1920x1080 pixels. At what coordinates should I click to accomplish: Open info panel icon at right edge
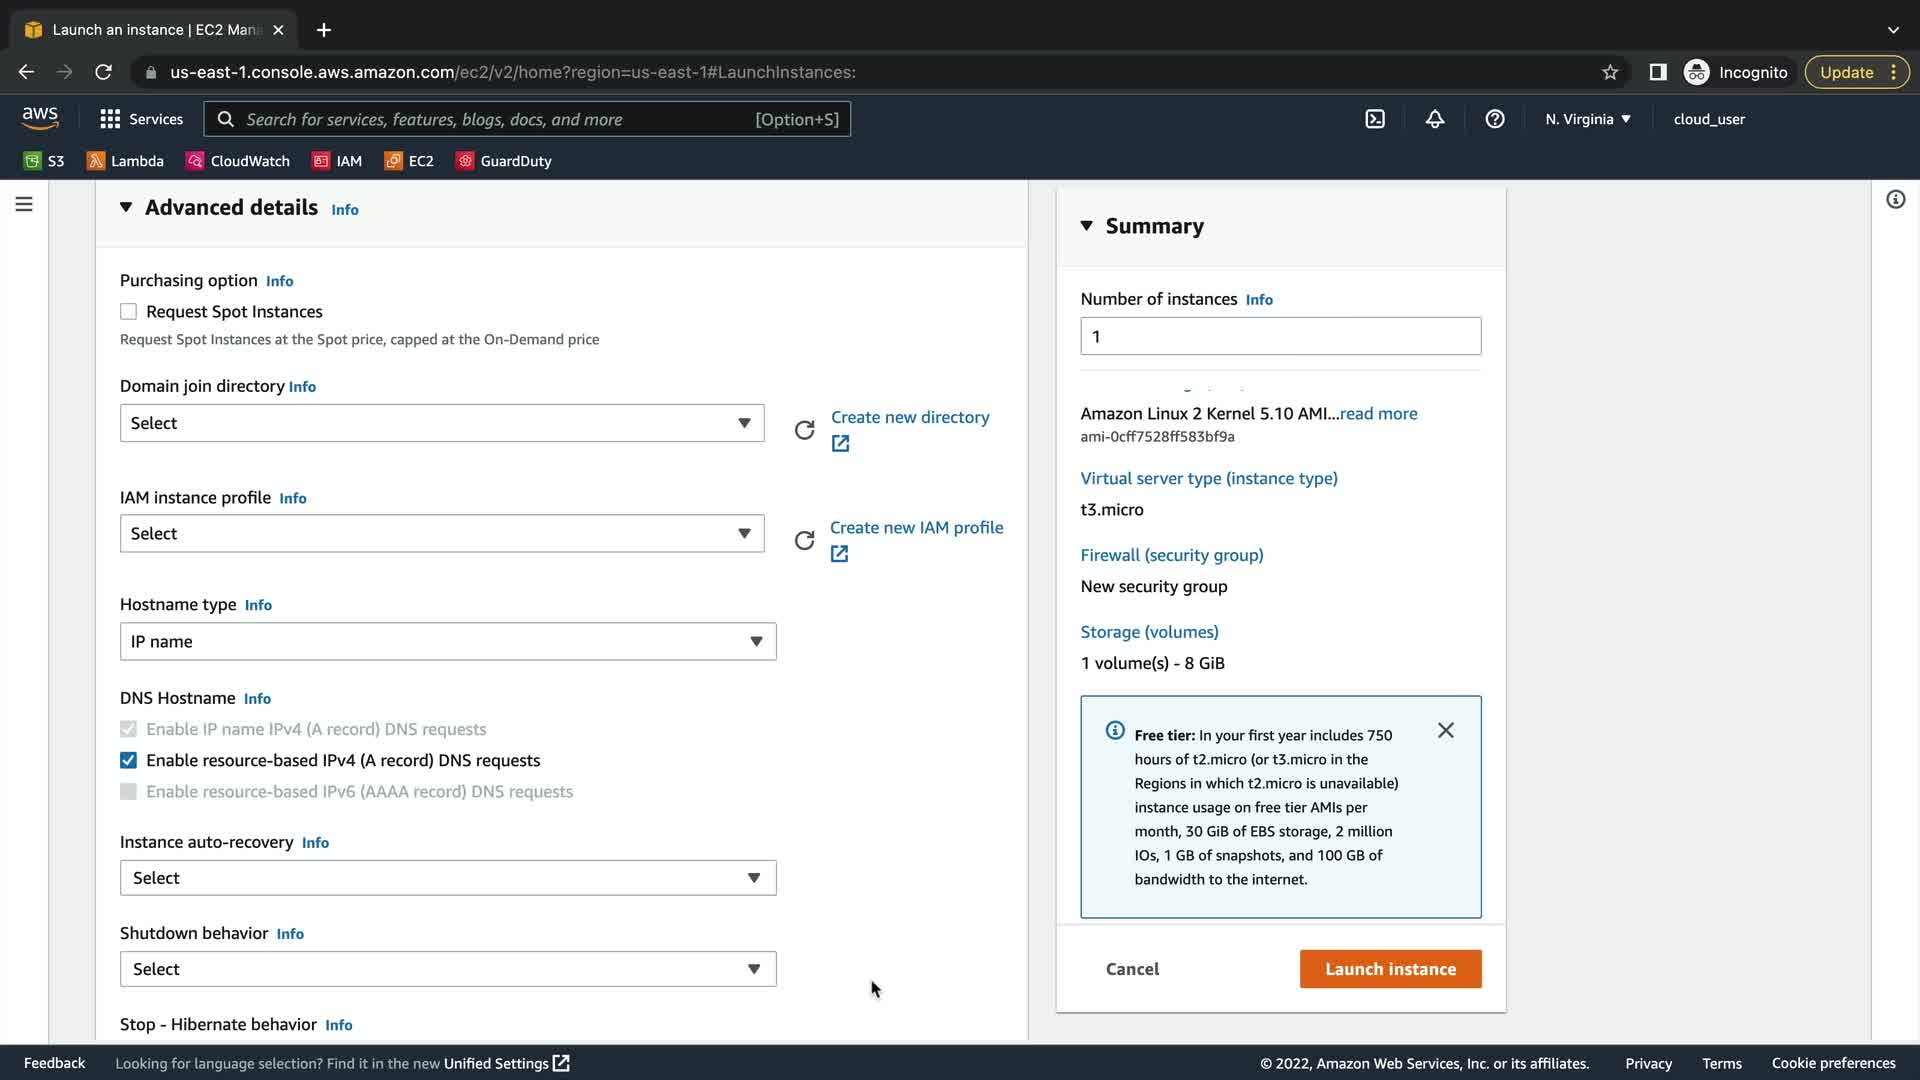coord(1895,200)
